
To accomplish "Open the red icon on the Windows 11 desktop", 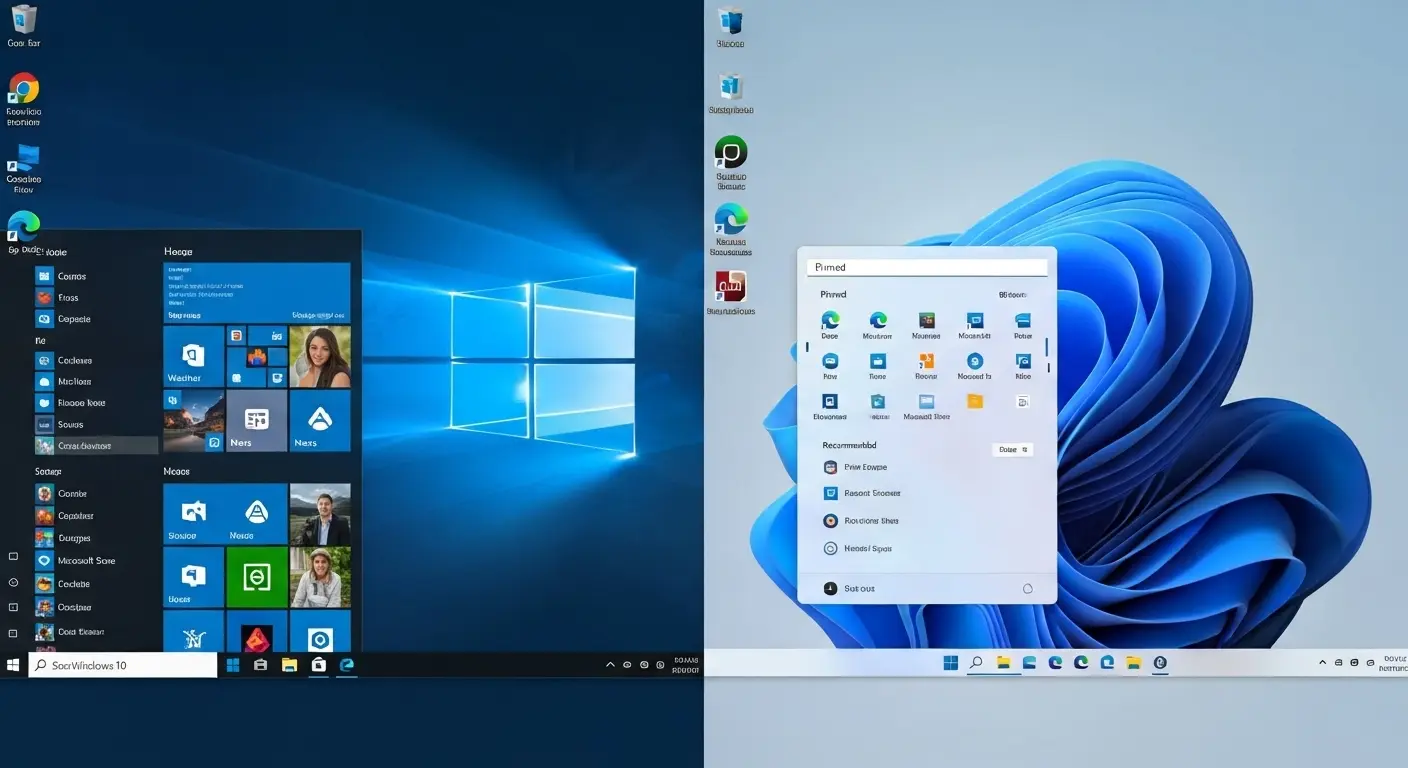I will click(x=731, y=286).
